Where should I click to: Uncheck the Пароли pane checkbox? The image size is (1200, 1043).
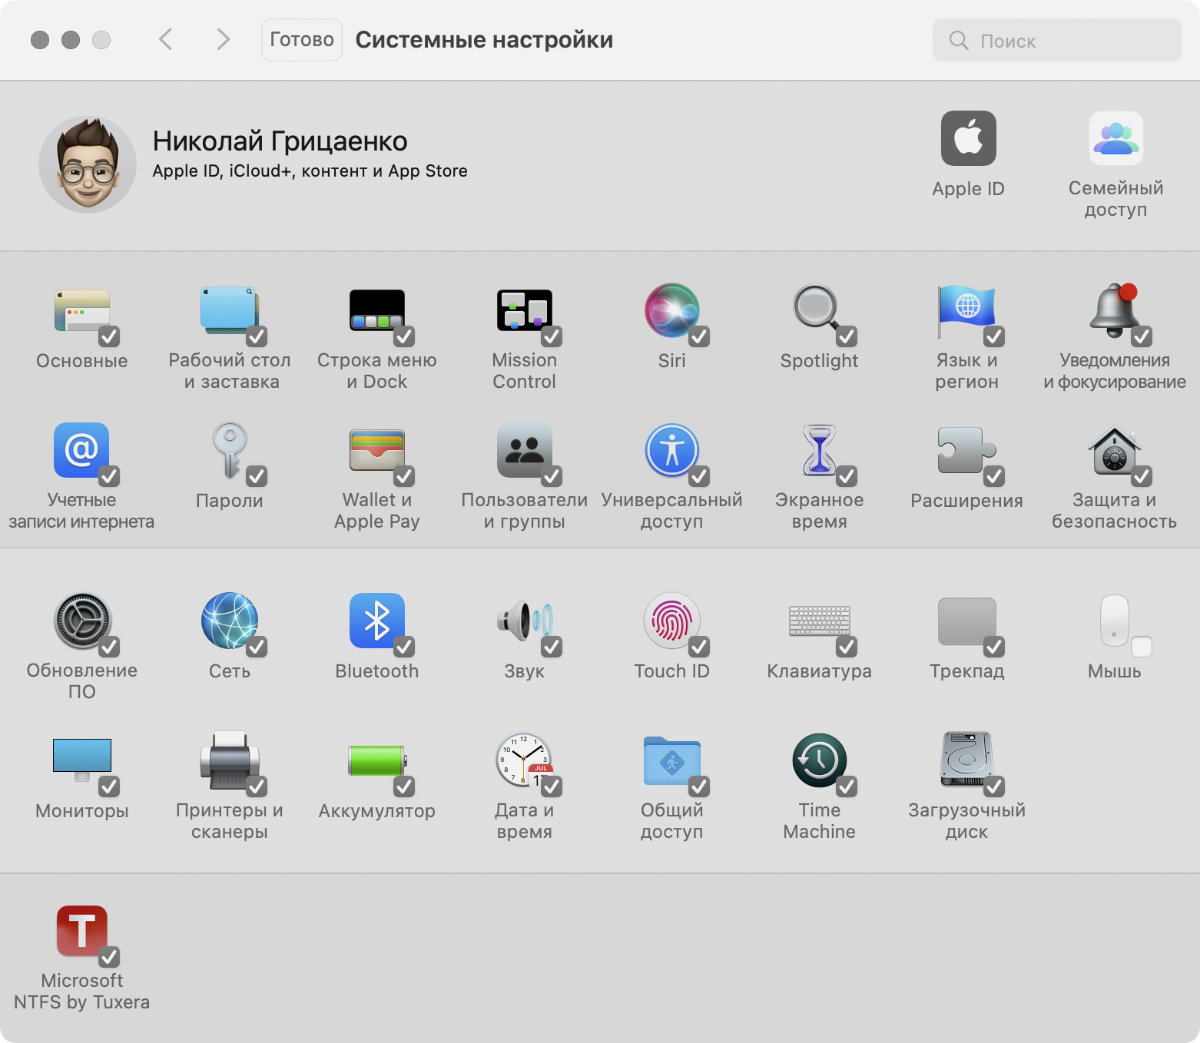256,476
